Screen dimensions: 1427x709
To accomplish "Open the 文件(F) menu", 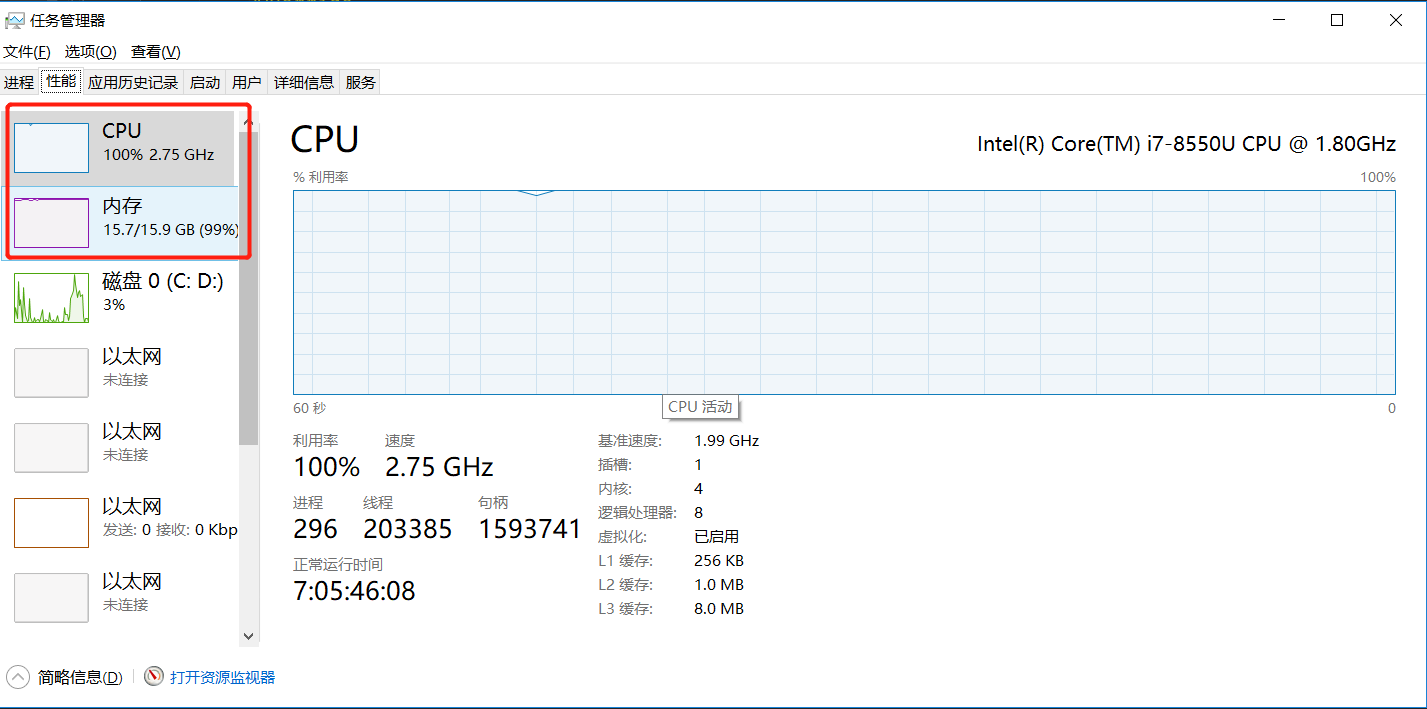I will (x=27, y=51).
